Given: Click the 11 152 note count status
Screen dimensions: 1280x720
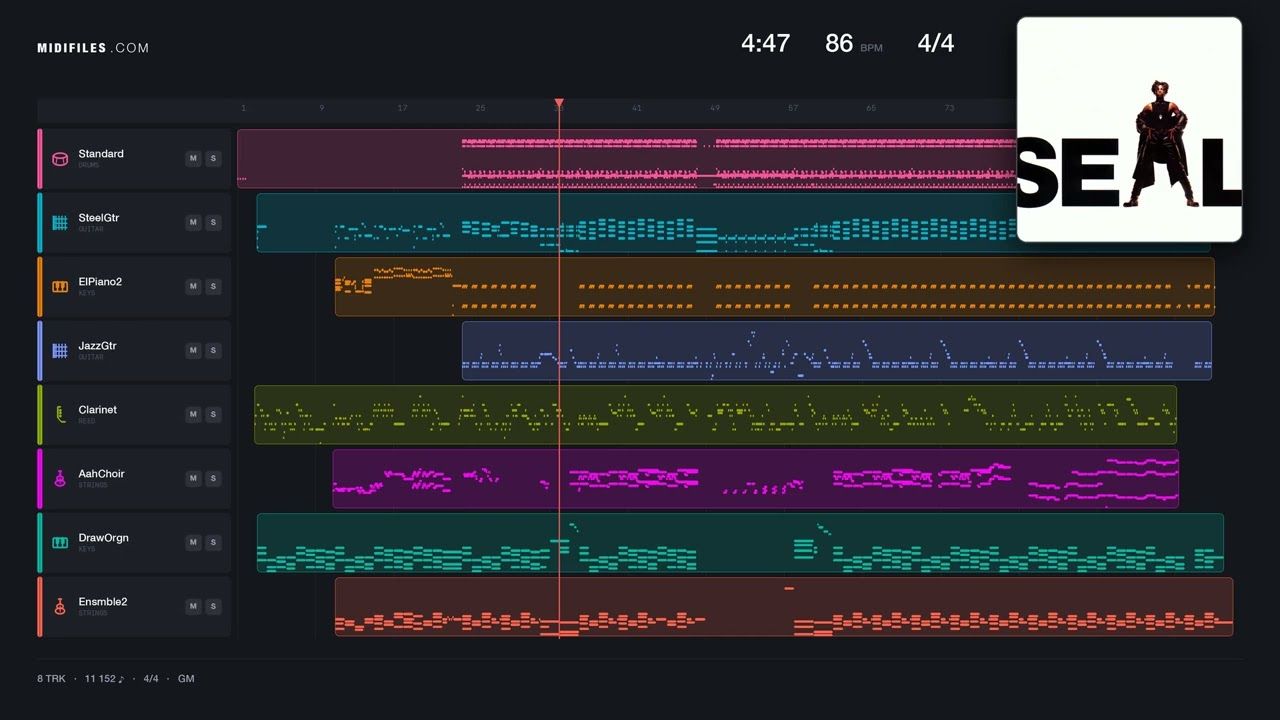Looking at the screenshot, I should point(104,678).
